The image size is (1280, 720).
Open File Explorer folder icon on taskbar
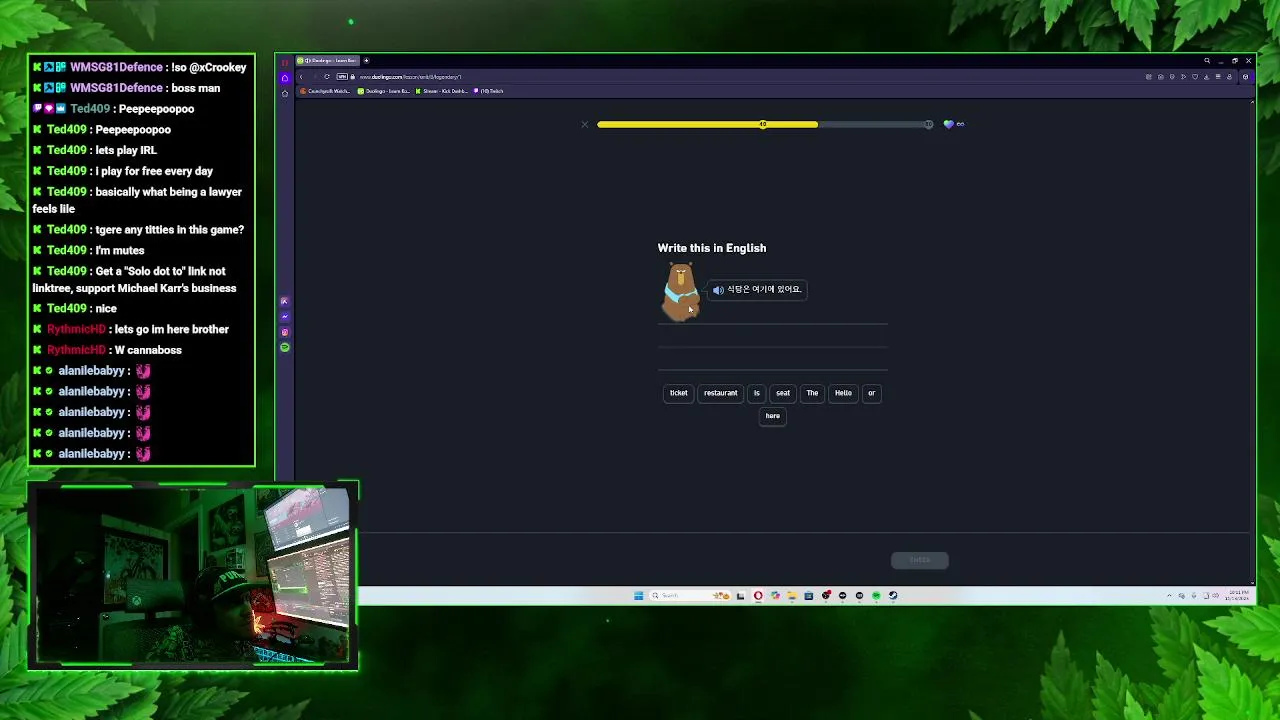(792, 595)
